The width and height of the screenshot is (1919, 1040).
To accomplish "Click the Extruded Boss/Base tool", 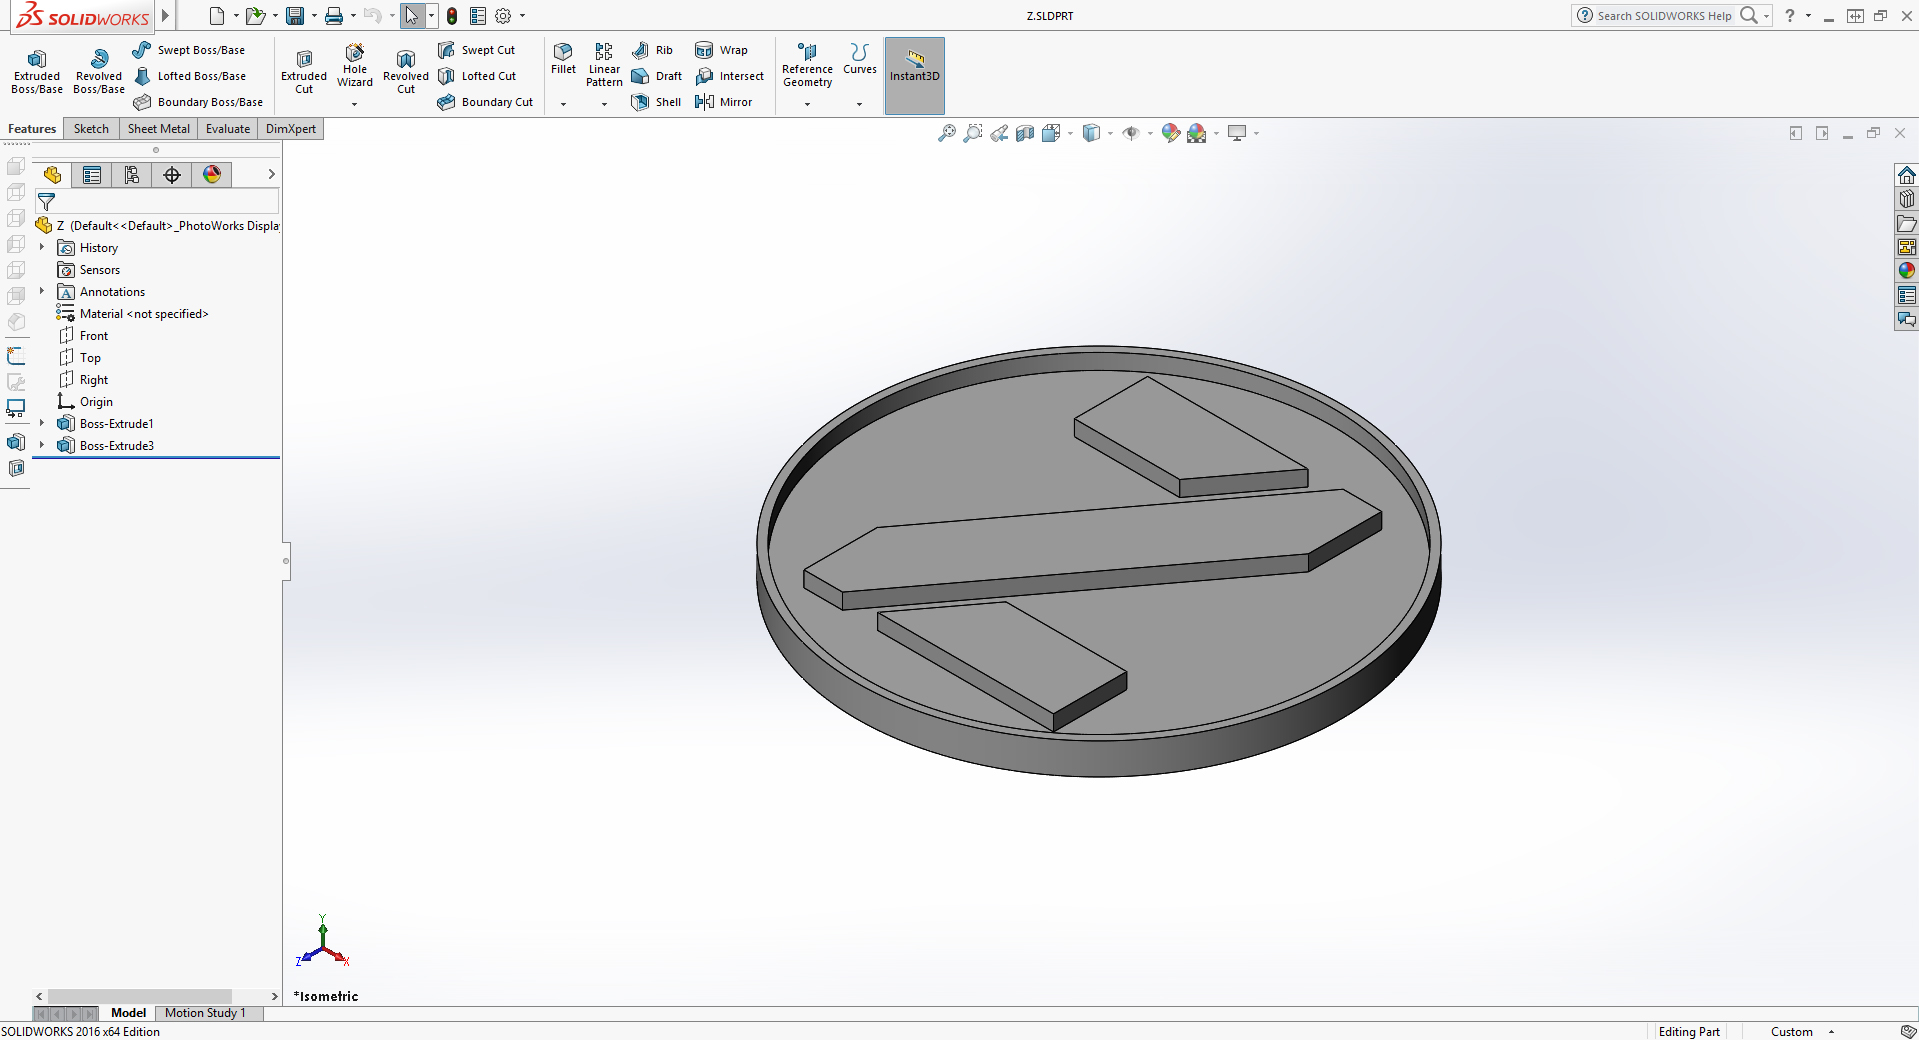I will point(37,70).
